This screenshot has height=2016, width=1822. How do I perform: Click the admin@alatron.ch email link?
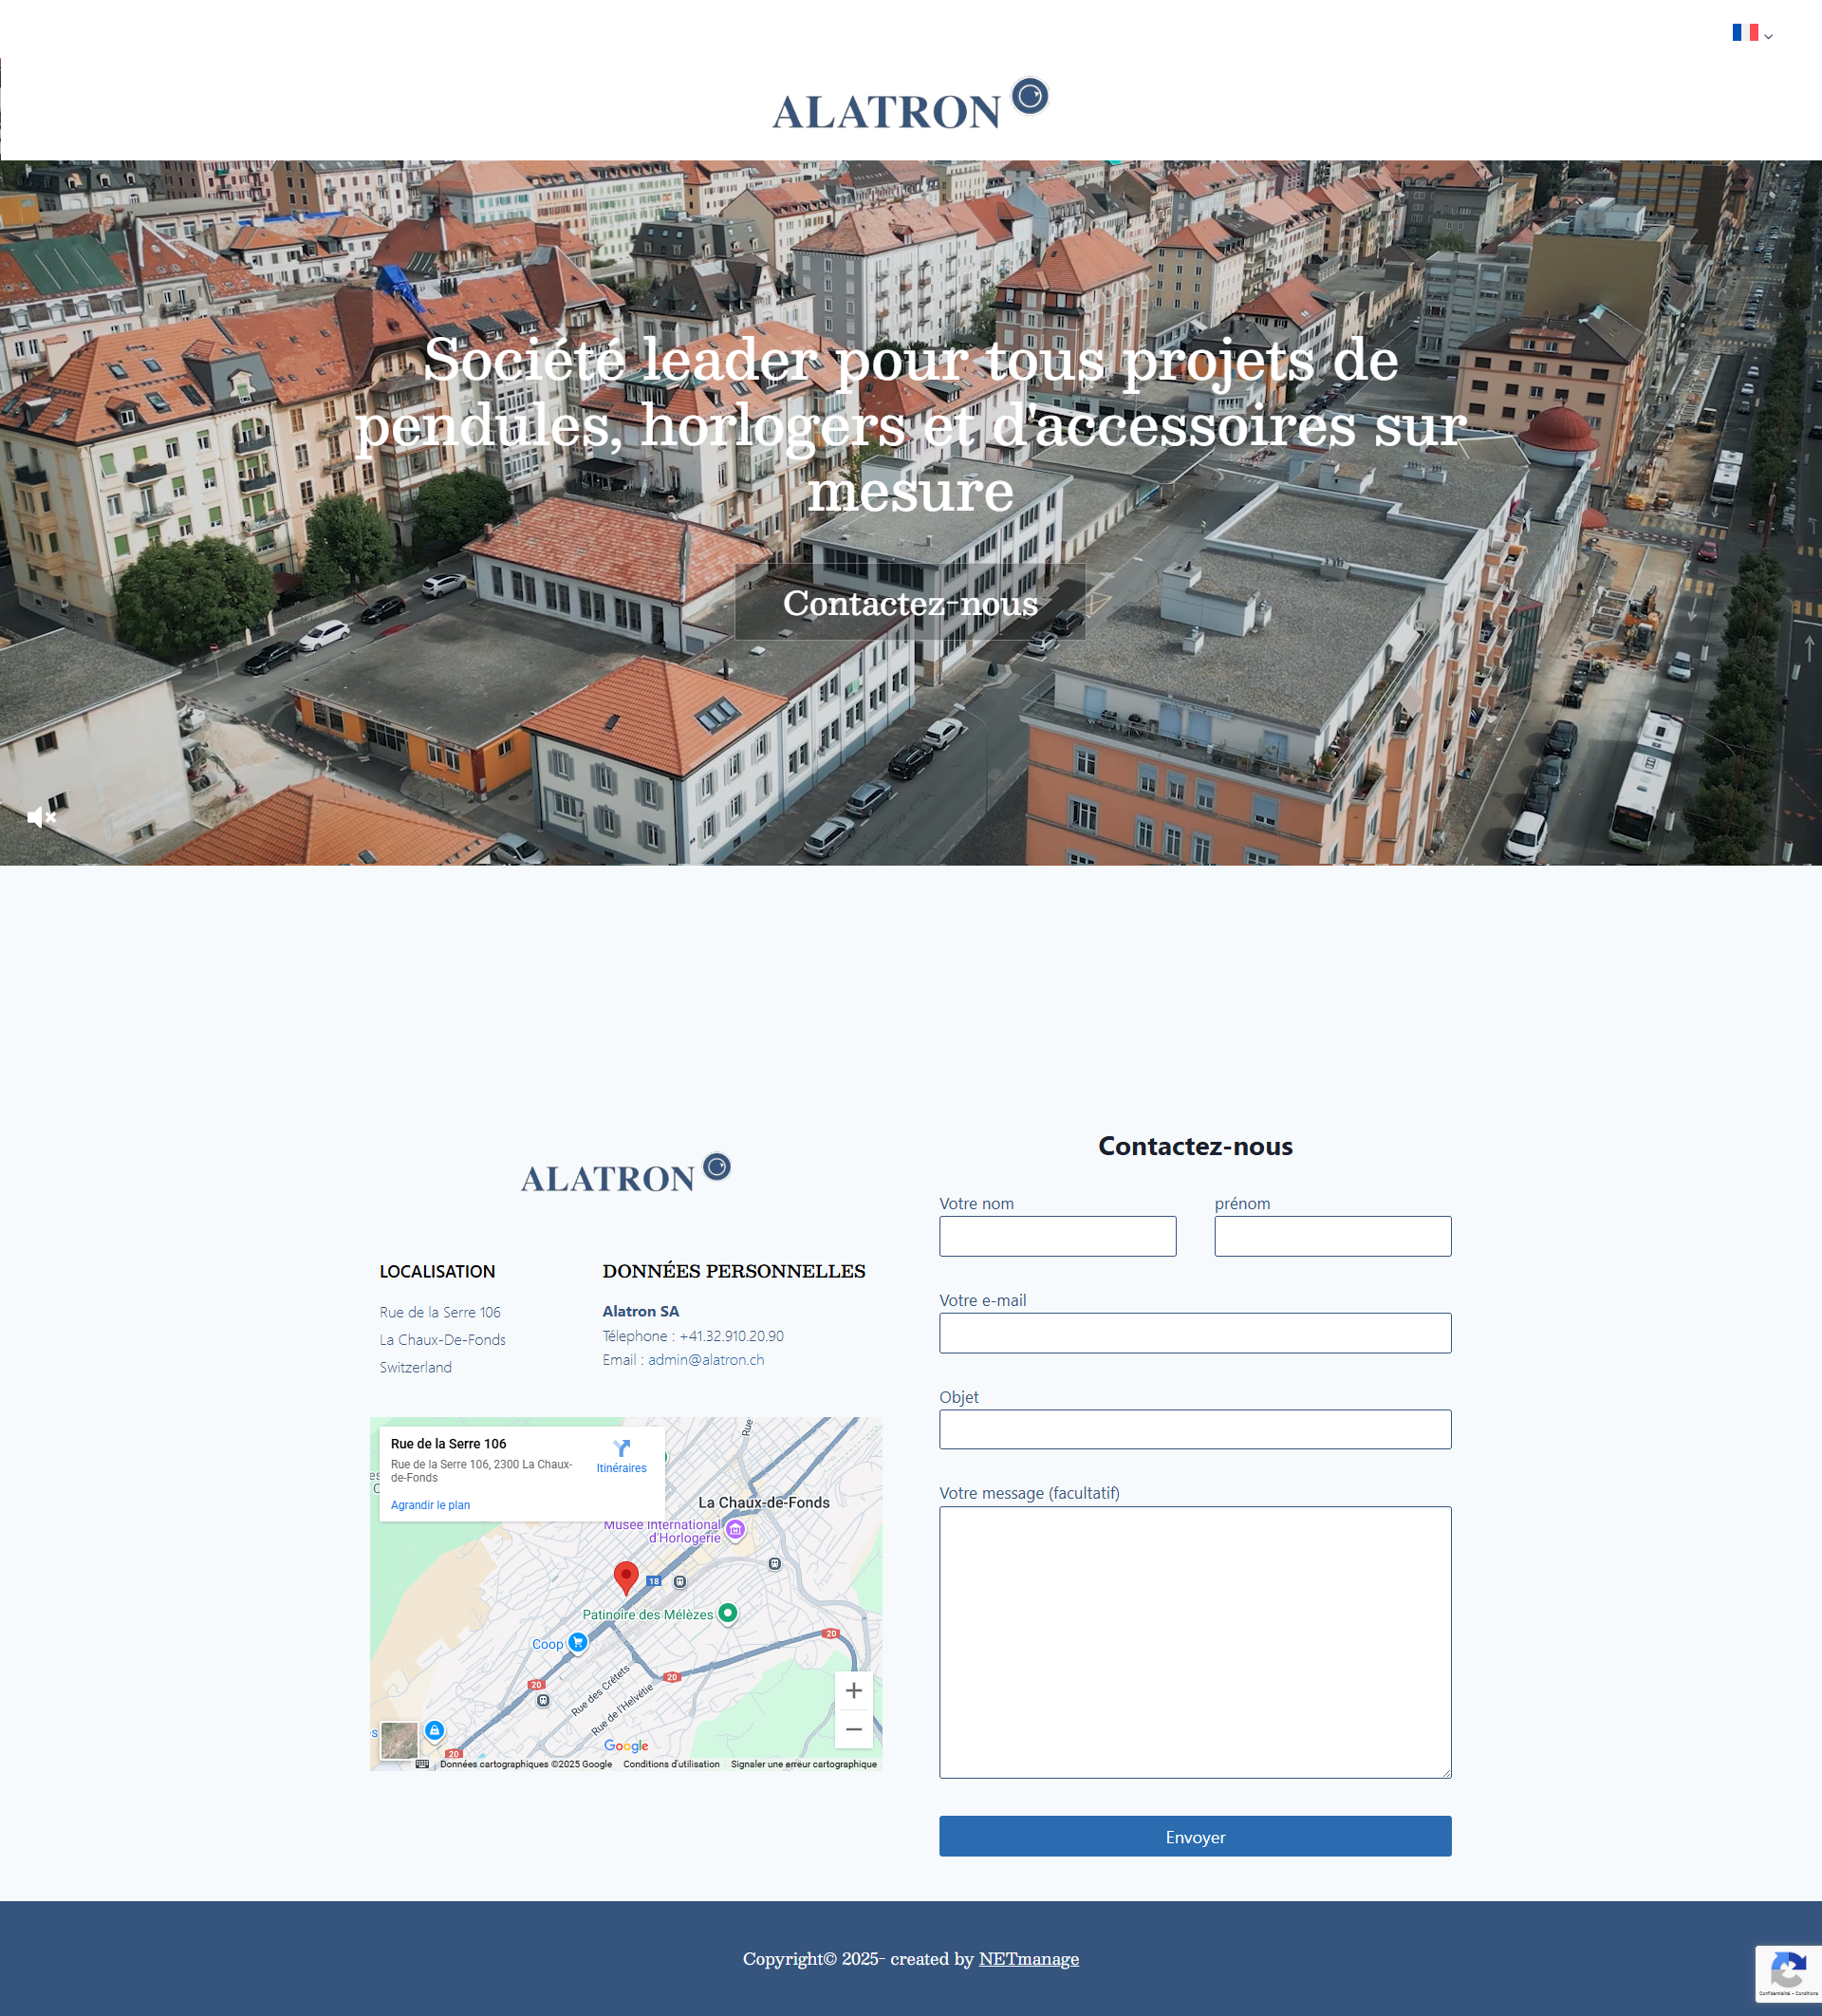(706, 1360)
